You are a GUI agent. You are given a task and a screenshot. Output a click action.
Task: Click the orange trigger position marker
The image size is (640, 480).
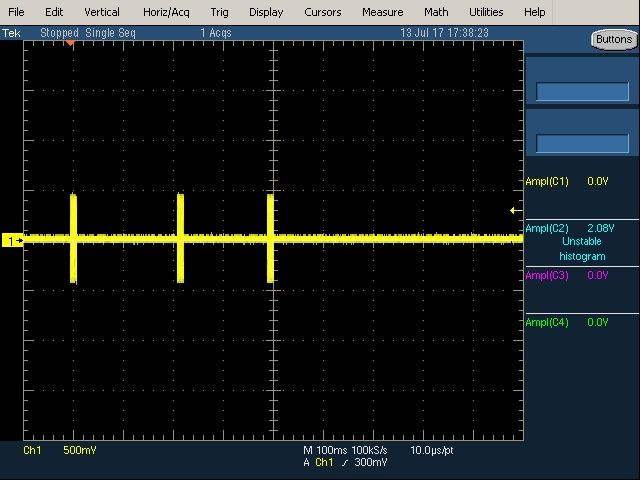71,43
